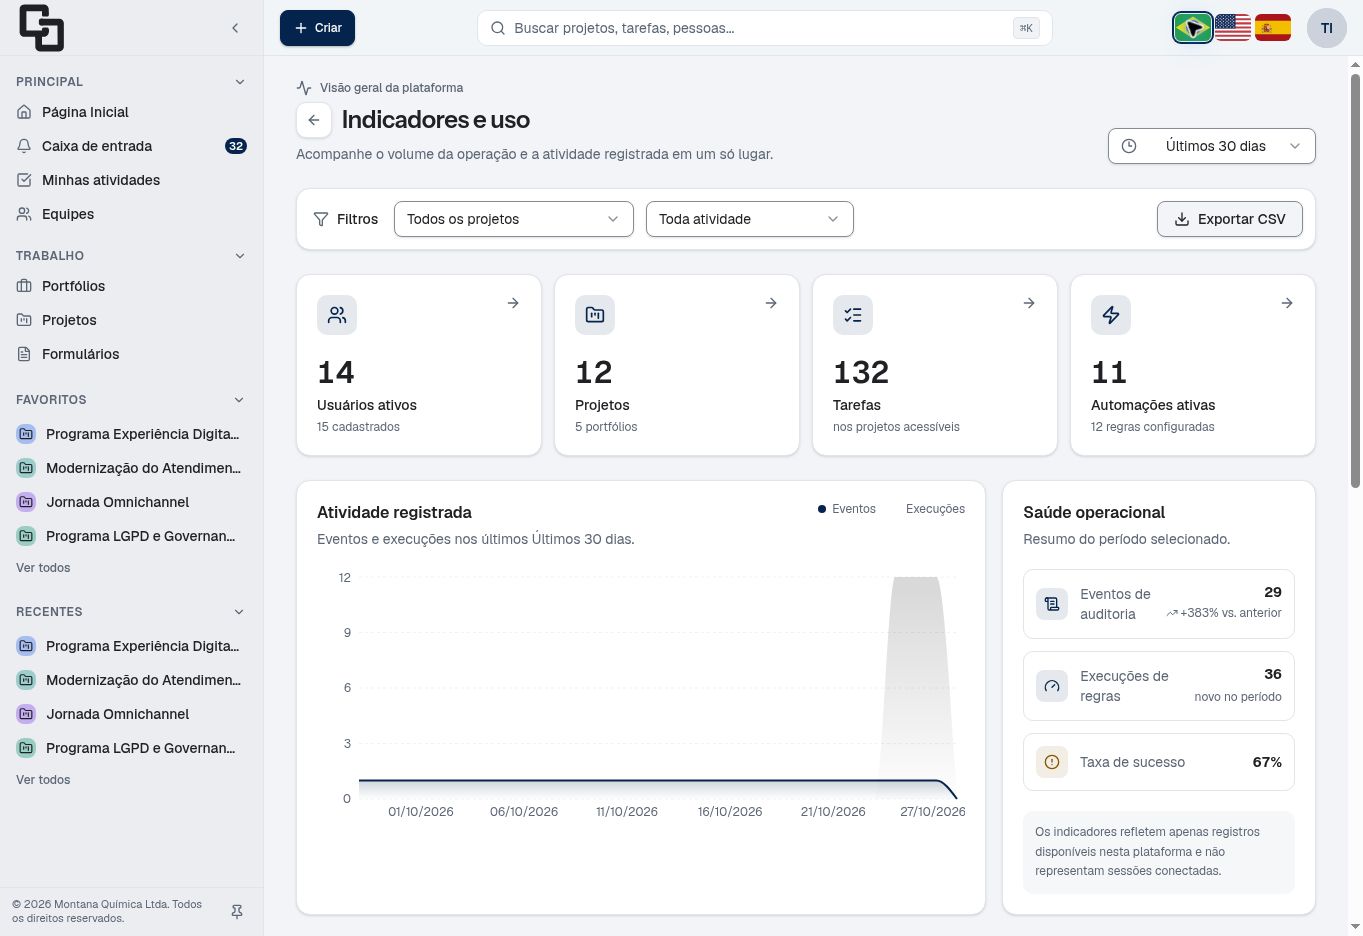Image resolution: width=1363 pixels, height=936 pixels.
Task: Click the Eventos de auditoria log icon
Action: [x=1052, y=604]
